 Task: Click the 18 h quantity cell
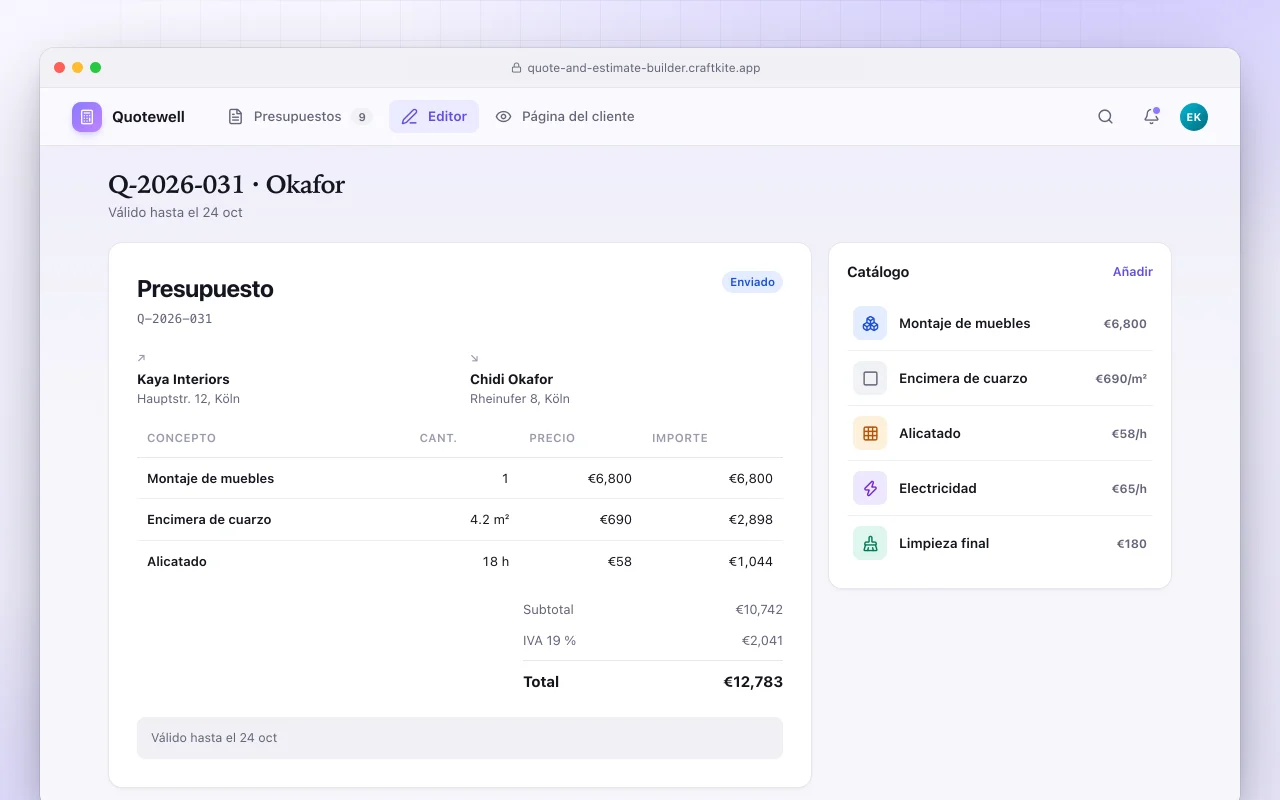pos(496,562)
